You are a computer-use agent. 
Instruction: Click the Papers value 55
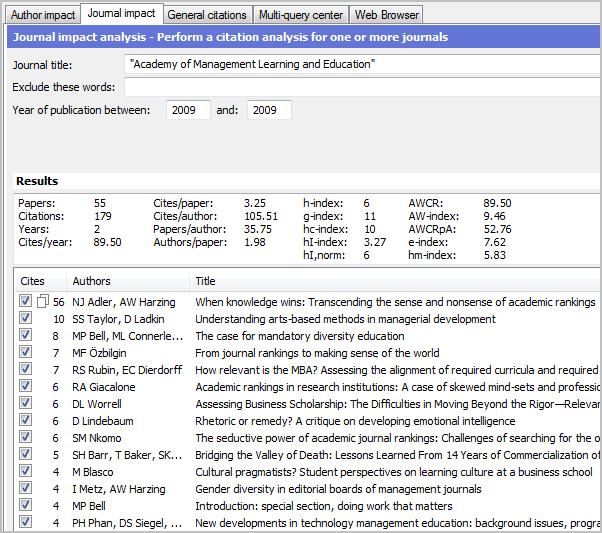tap(99, 203)
